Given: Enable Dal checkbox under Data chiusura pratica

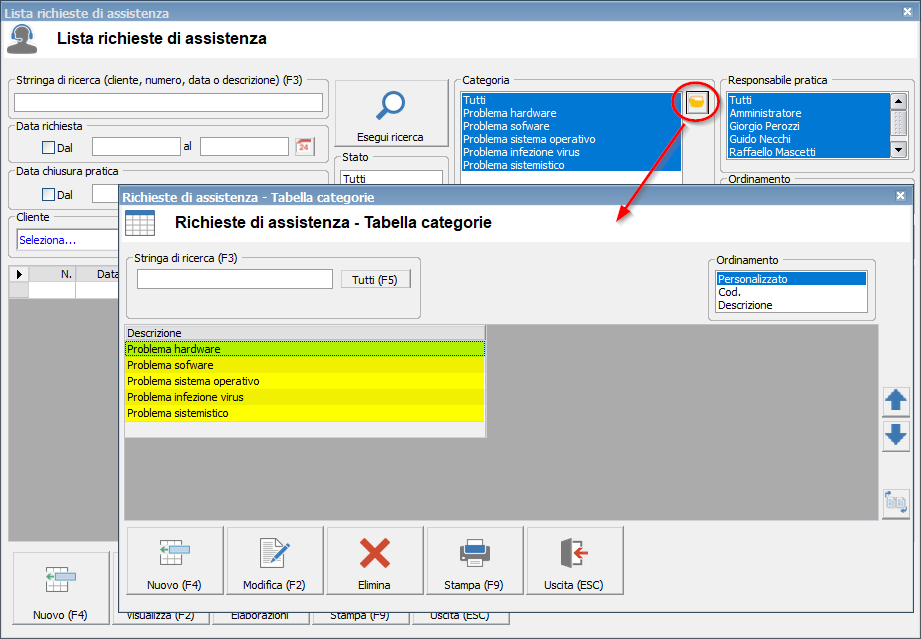Looking at the screenshot, I should click(48, 194).
